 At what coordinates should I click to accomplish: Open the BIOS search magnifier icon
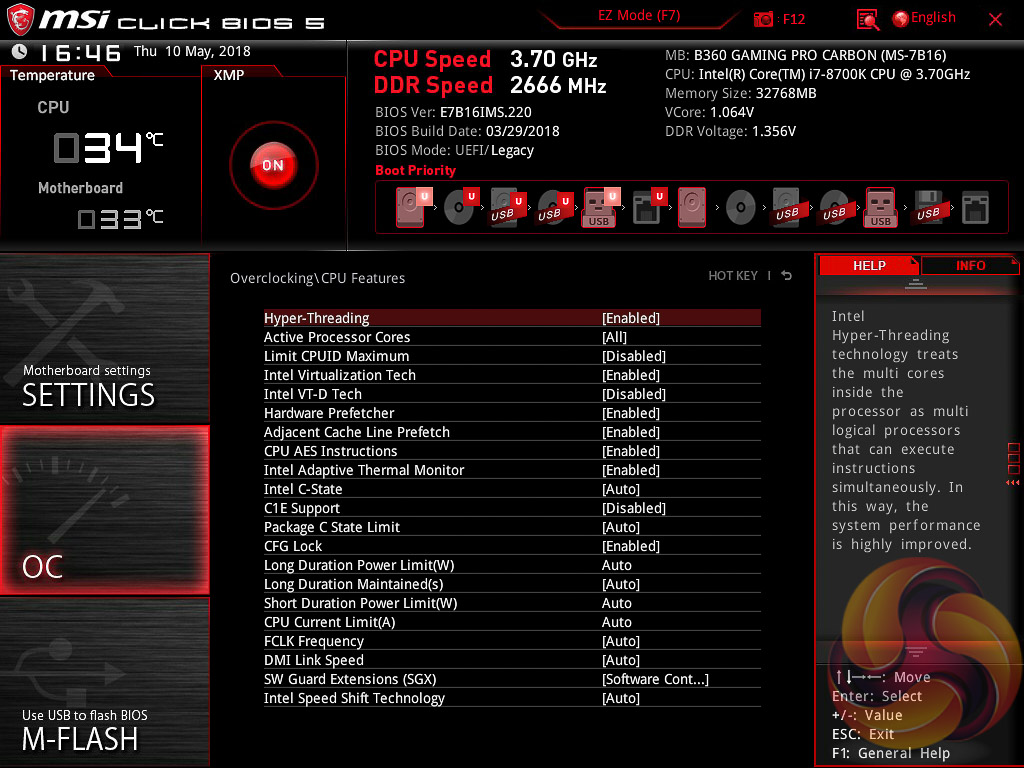[x=867, y=20]
